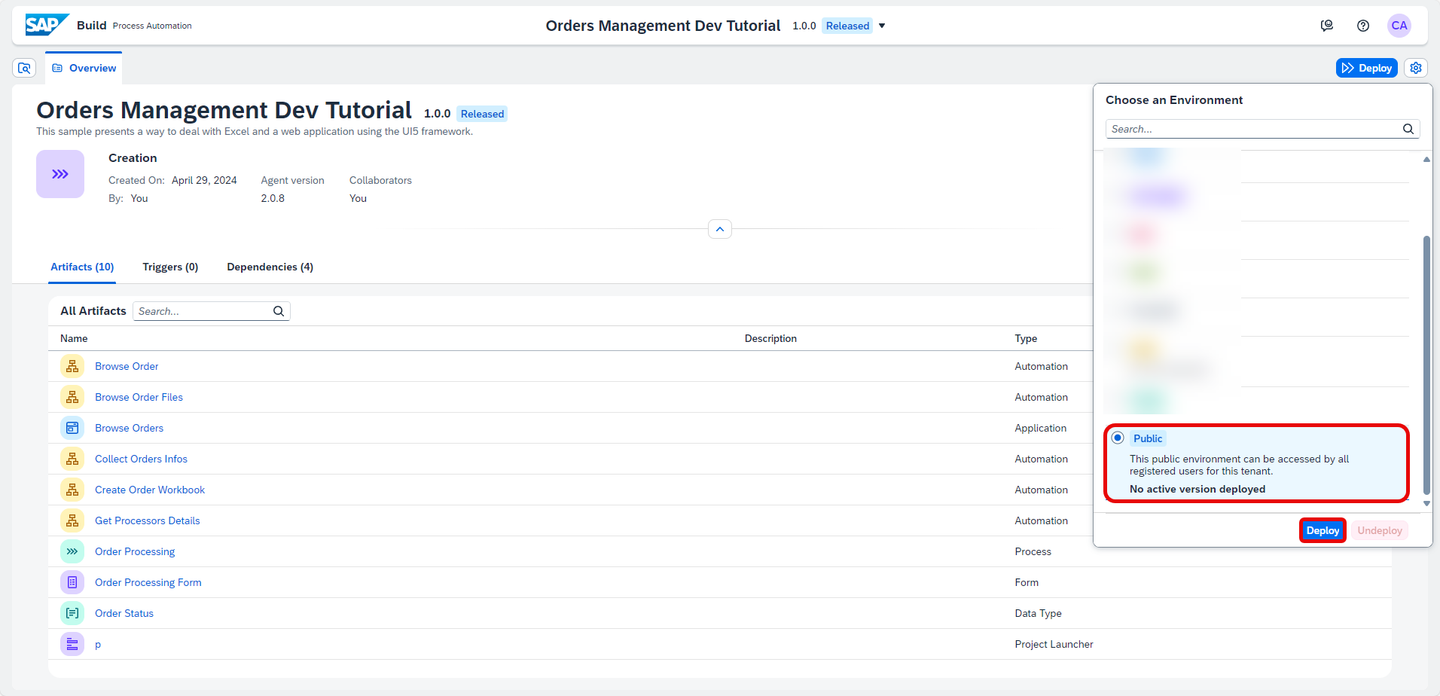Click the Undeploy button
This screenshot has width=1440, height=696.
(1380, 531)
